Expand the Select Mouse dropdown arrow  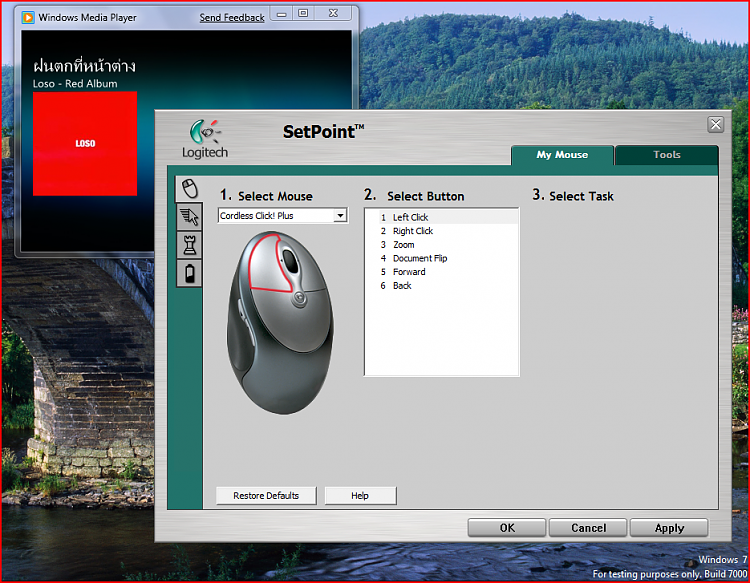click(340, 216)
